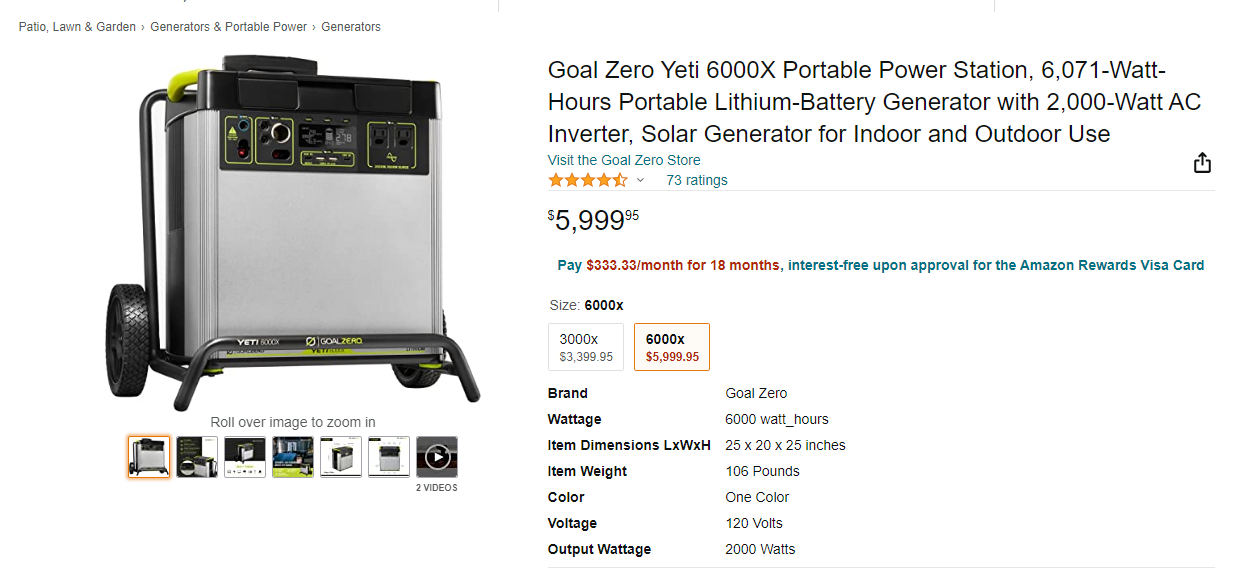Open Generators & Portable Power breadcrumb
This screenshot has height=568, width=1238.
229,27
